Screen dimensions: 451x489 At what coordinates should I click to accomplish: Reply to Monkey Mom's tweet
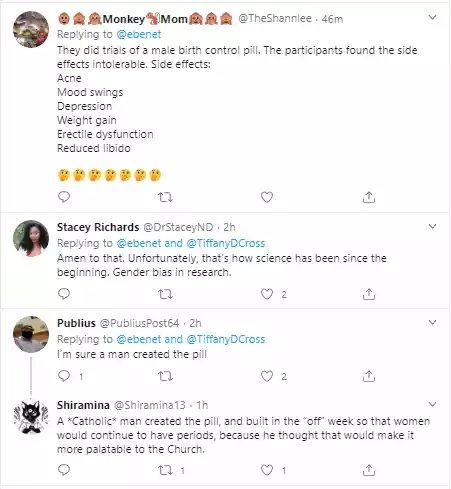64,197
